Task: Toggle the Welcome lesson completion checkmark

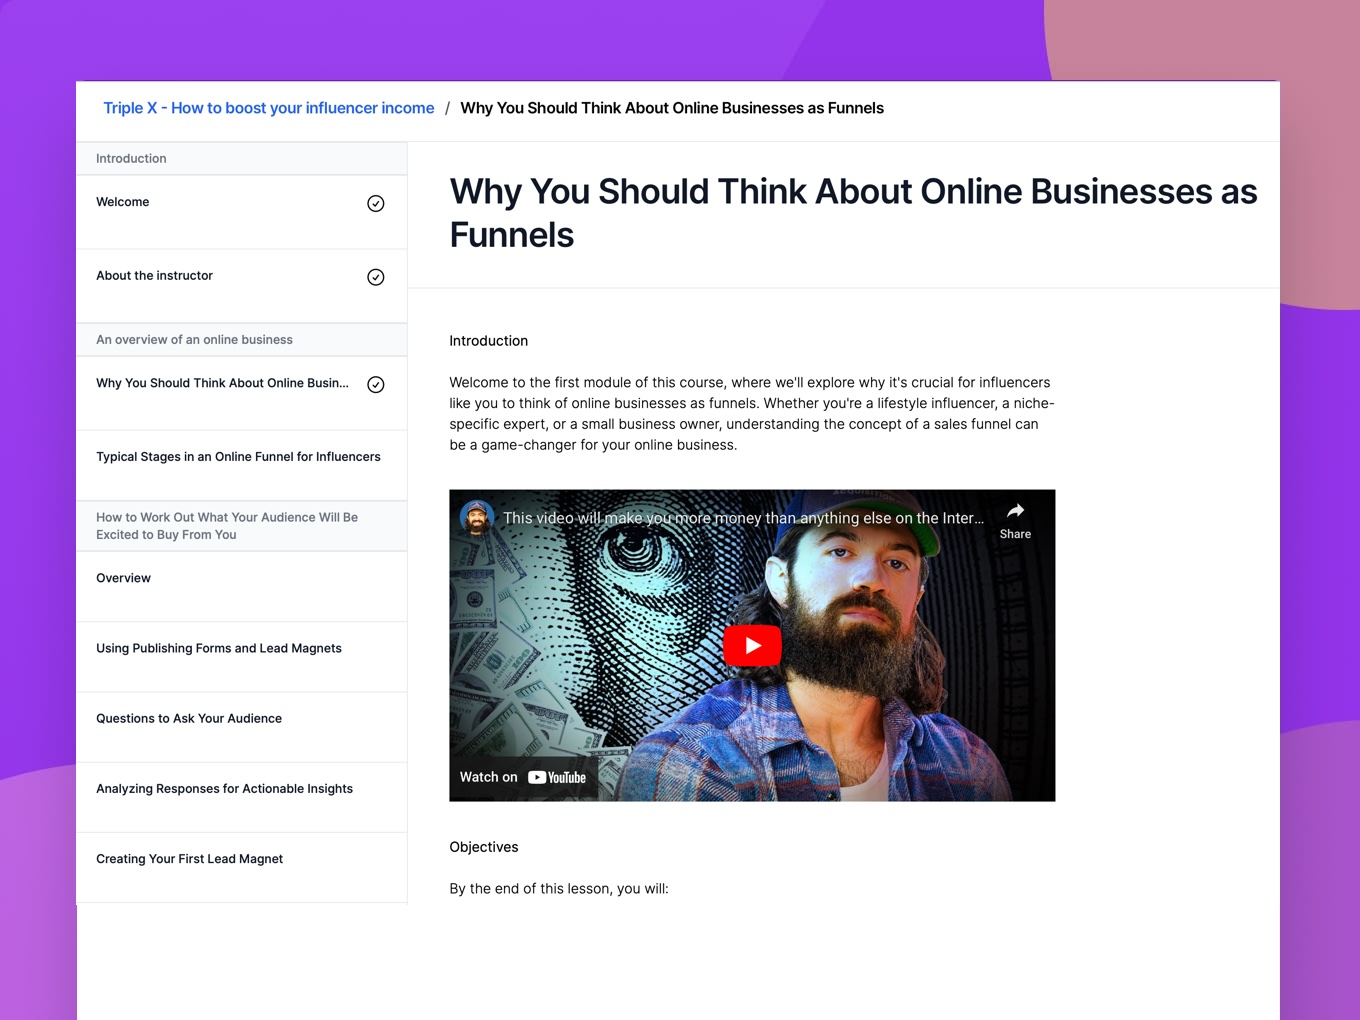Action: [x=376, y=204]
